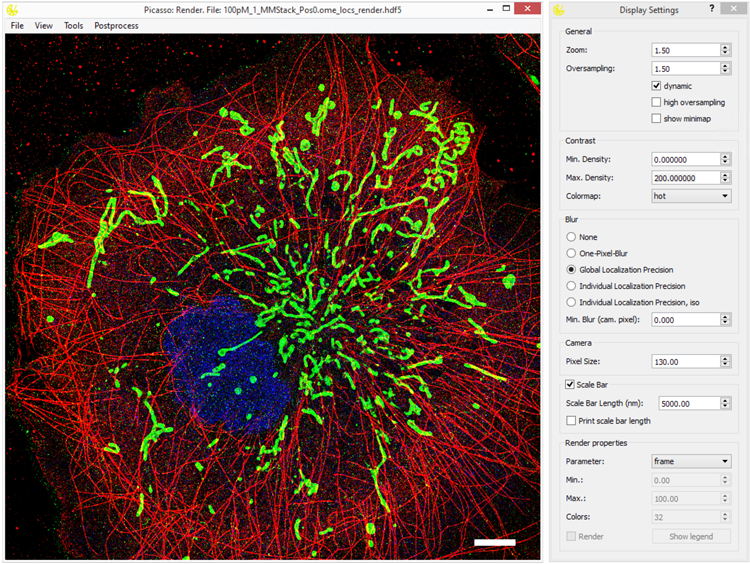Adjust the Oversampling spinner arrows
This screenshot has height=564, width=750.
coord(725,69)
